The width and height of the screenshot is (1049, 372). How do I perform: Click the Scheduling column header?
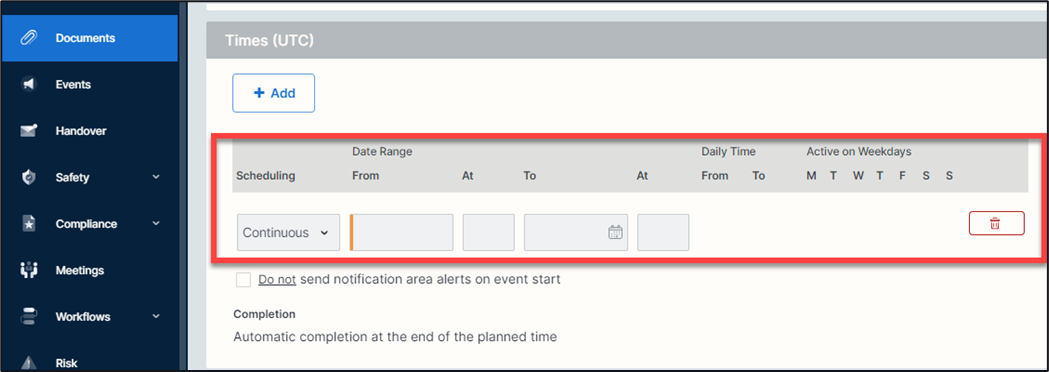point(266,176)
